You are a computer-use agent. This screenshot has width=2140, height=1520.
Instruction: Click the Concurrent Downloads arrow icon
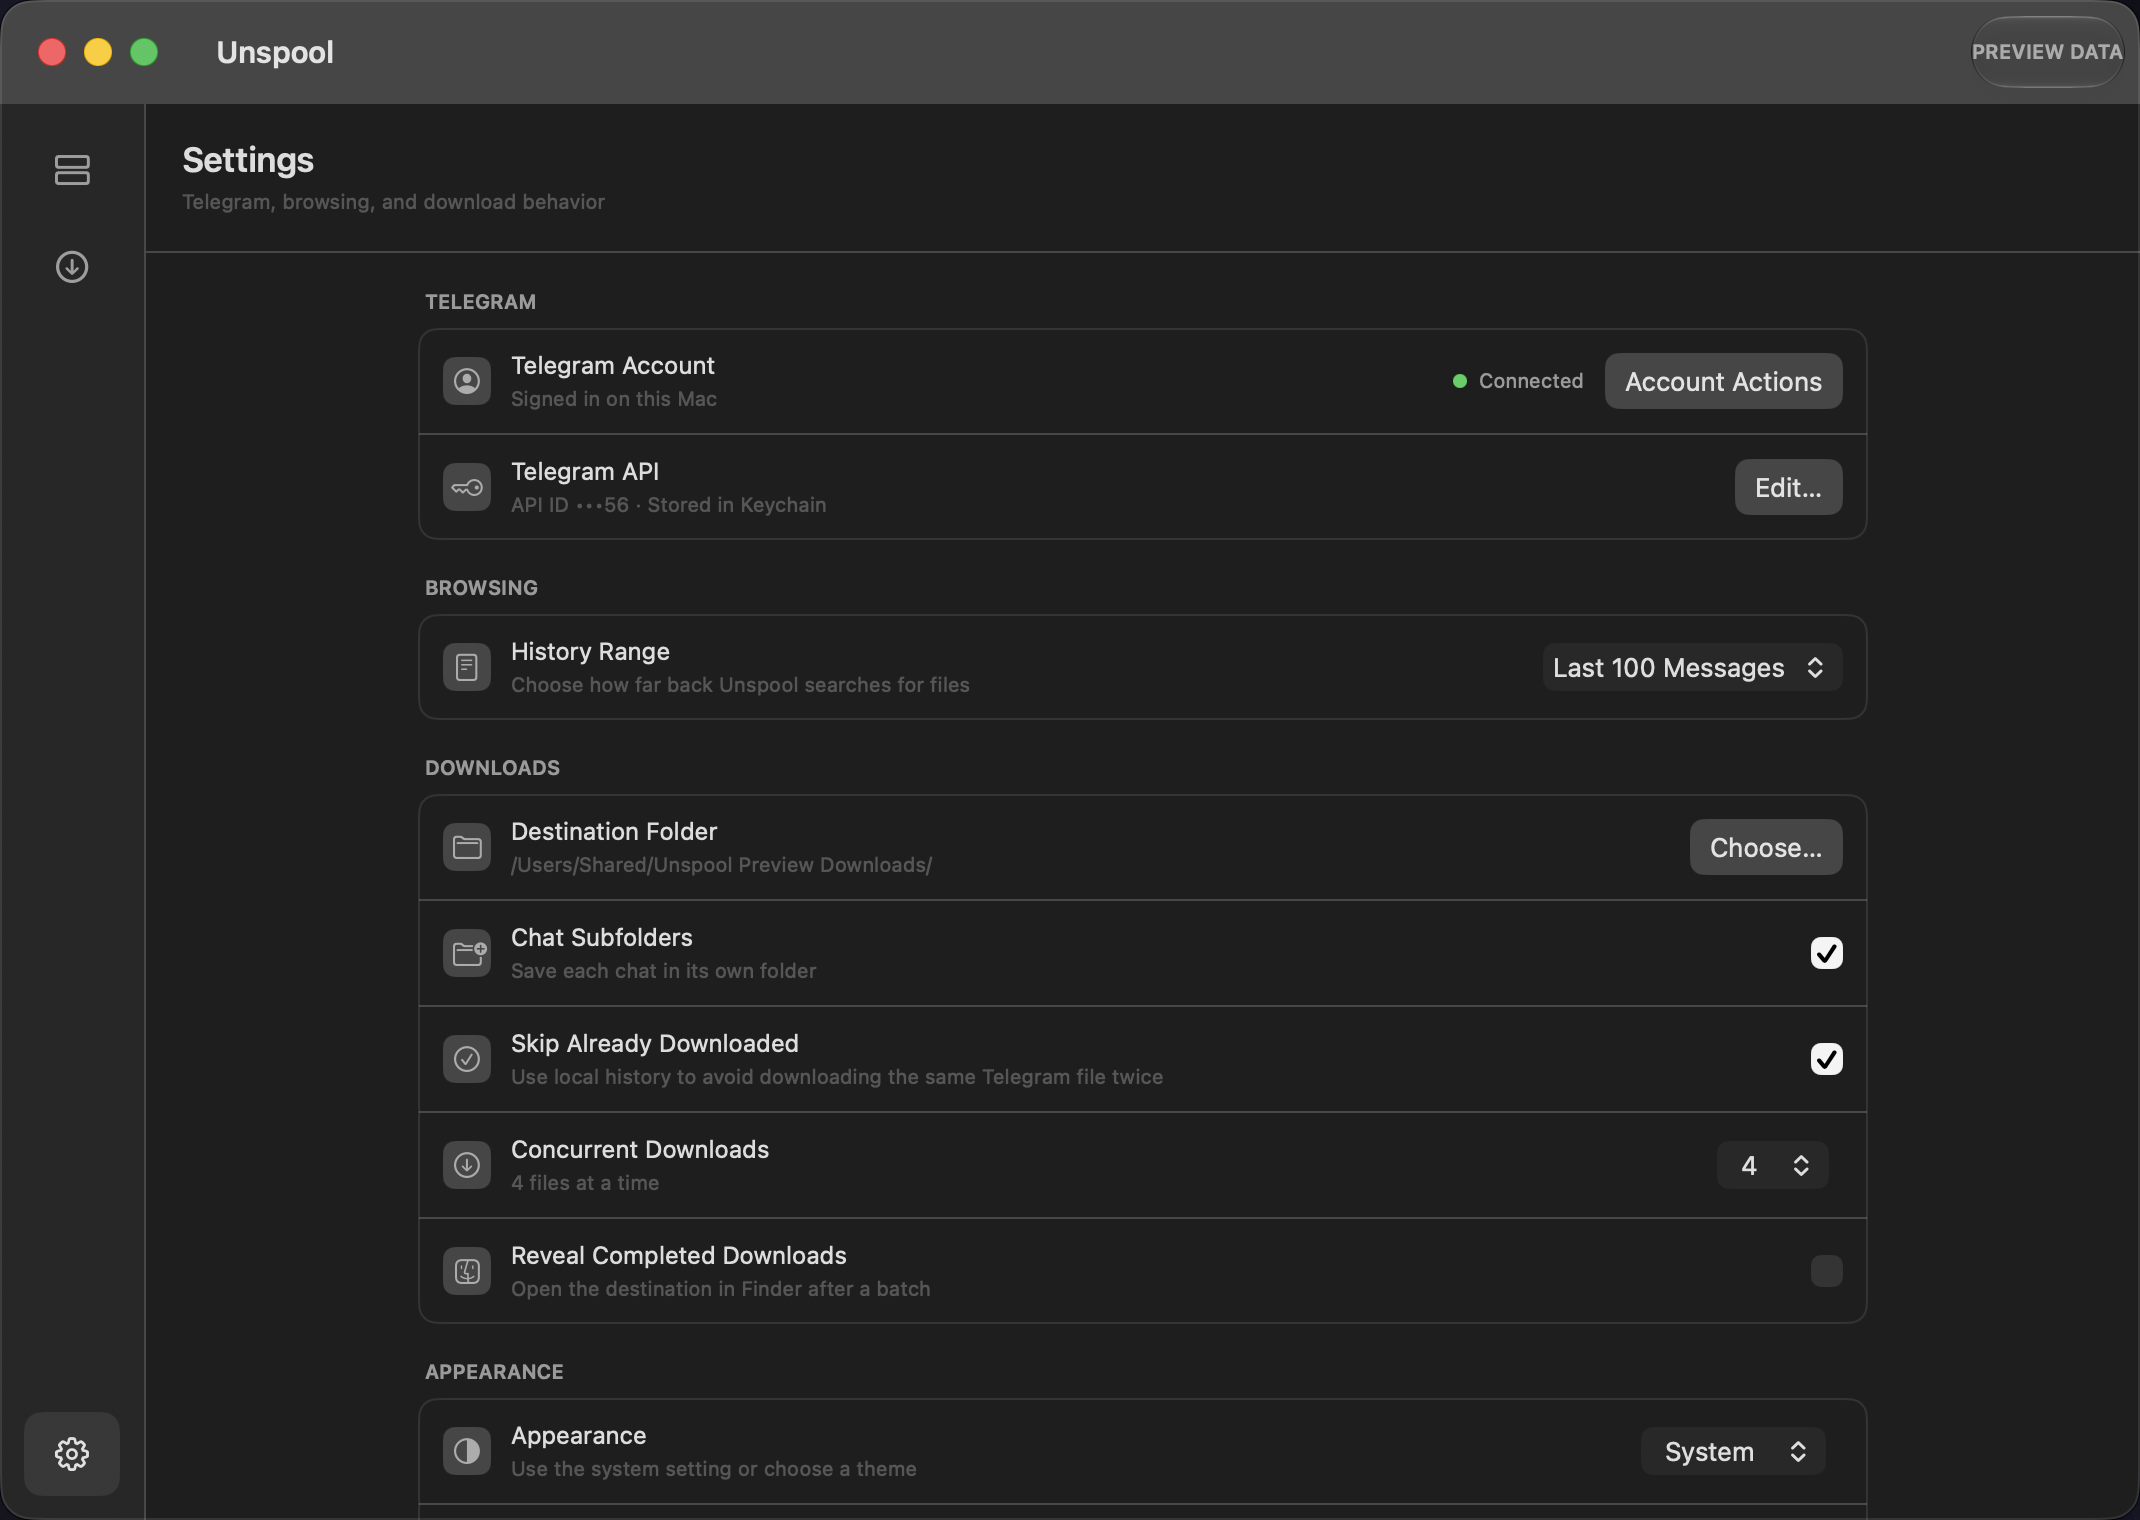click(467, 1165)
